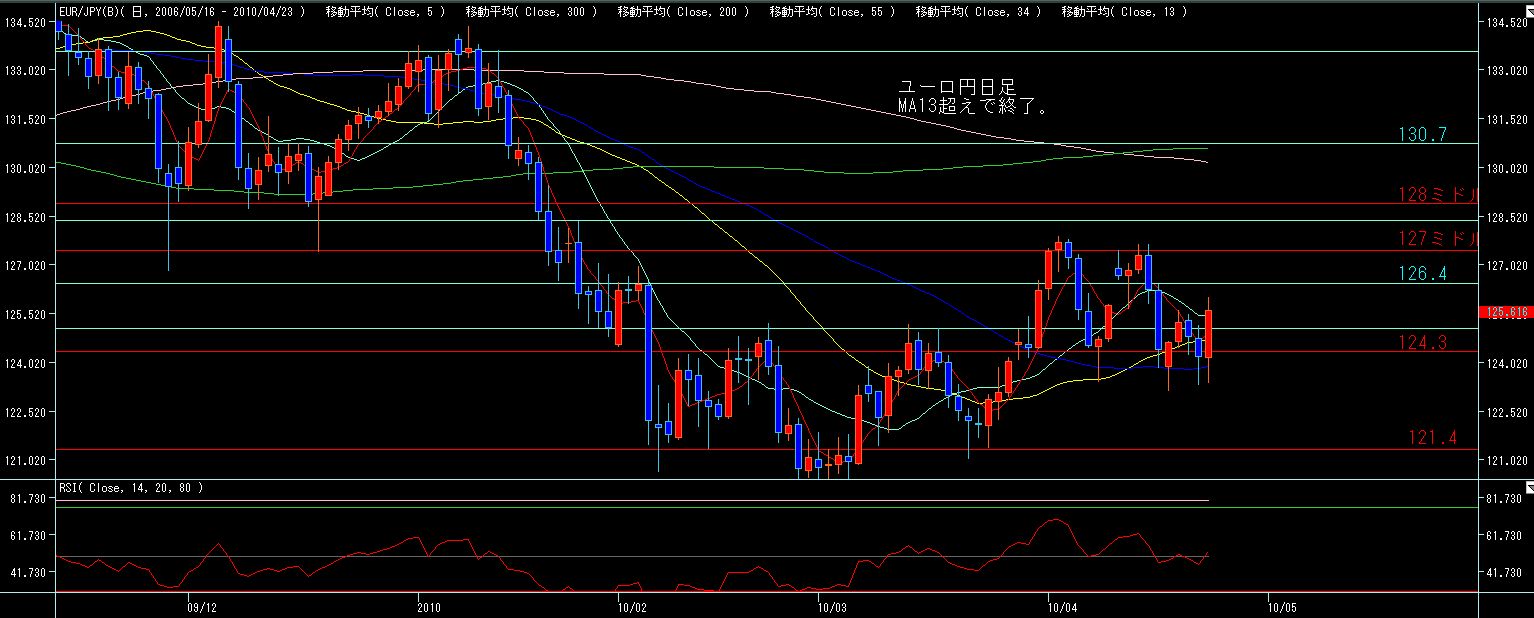Select the 移動平均( Close, 55 ) legend

832,12
